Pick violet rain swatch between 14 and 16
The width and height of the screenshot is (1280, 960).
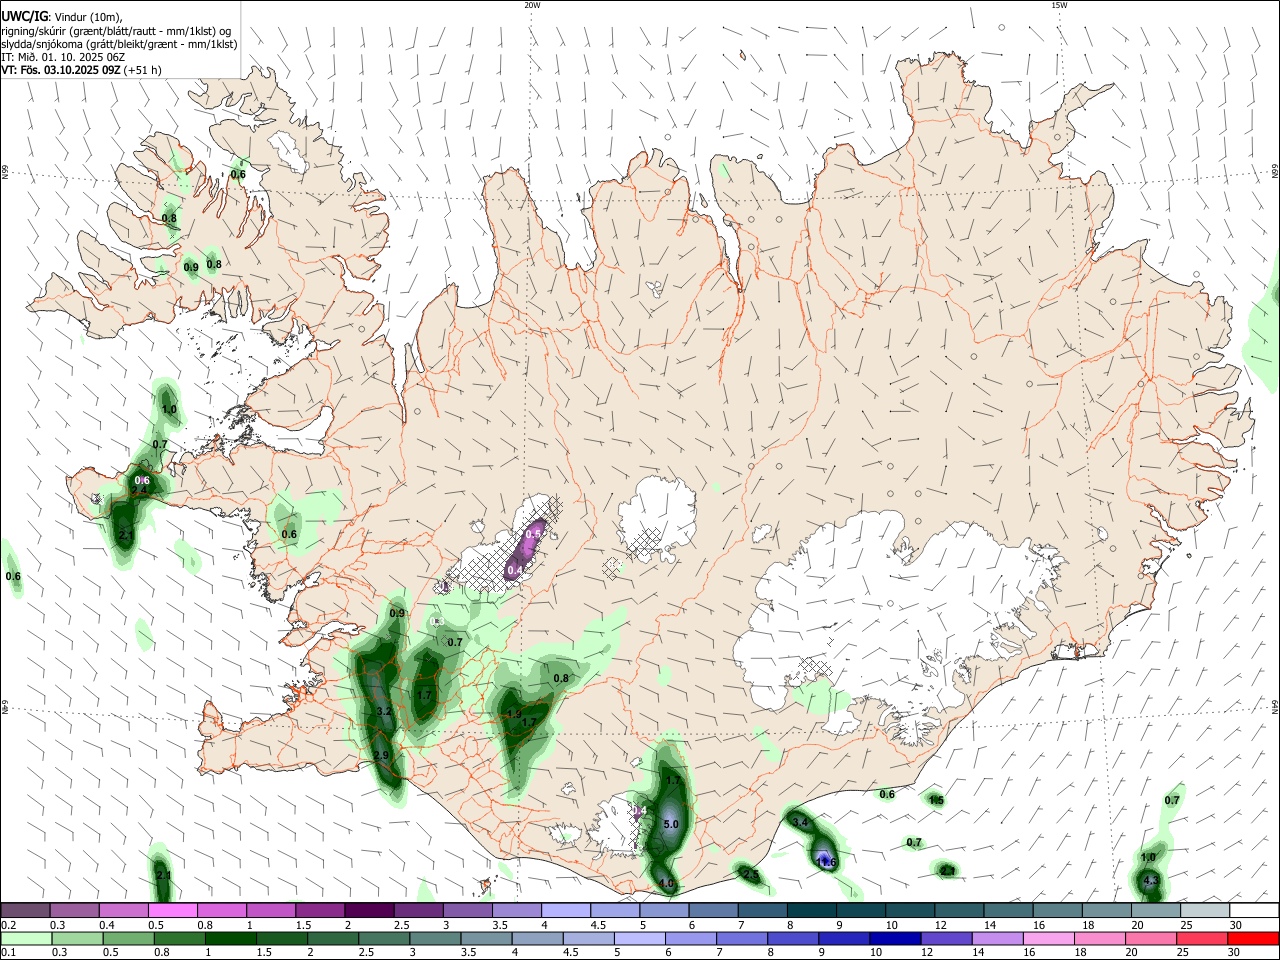point(997,938)
